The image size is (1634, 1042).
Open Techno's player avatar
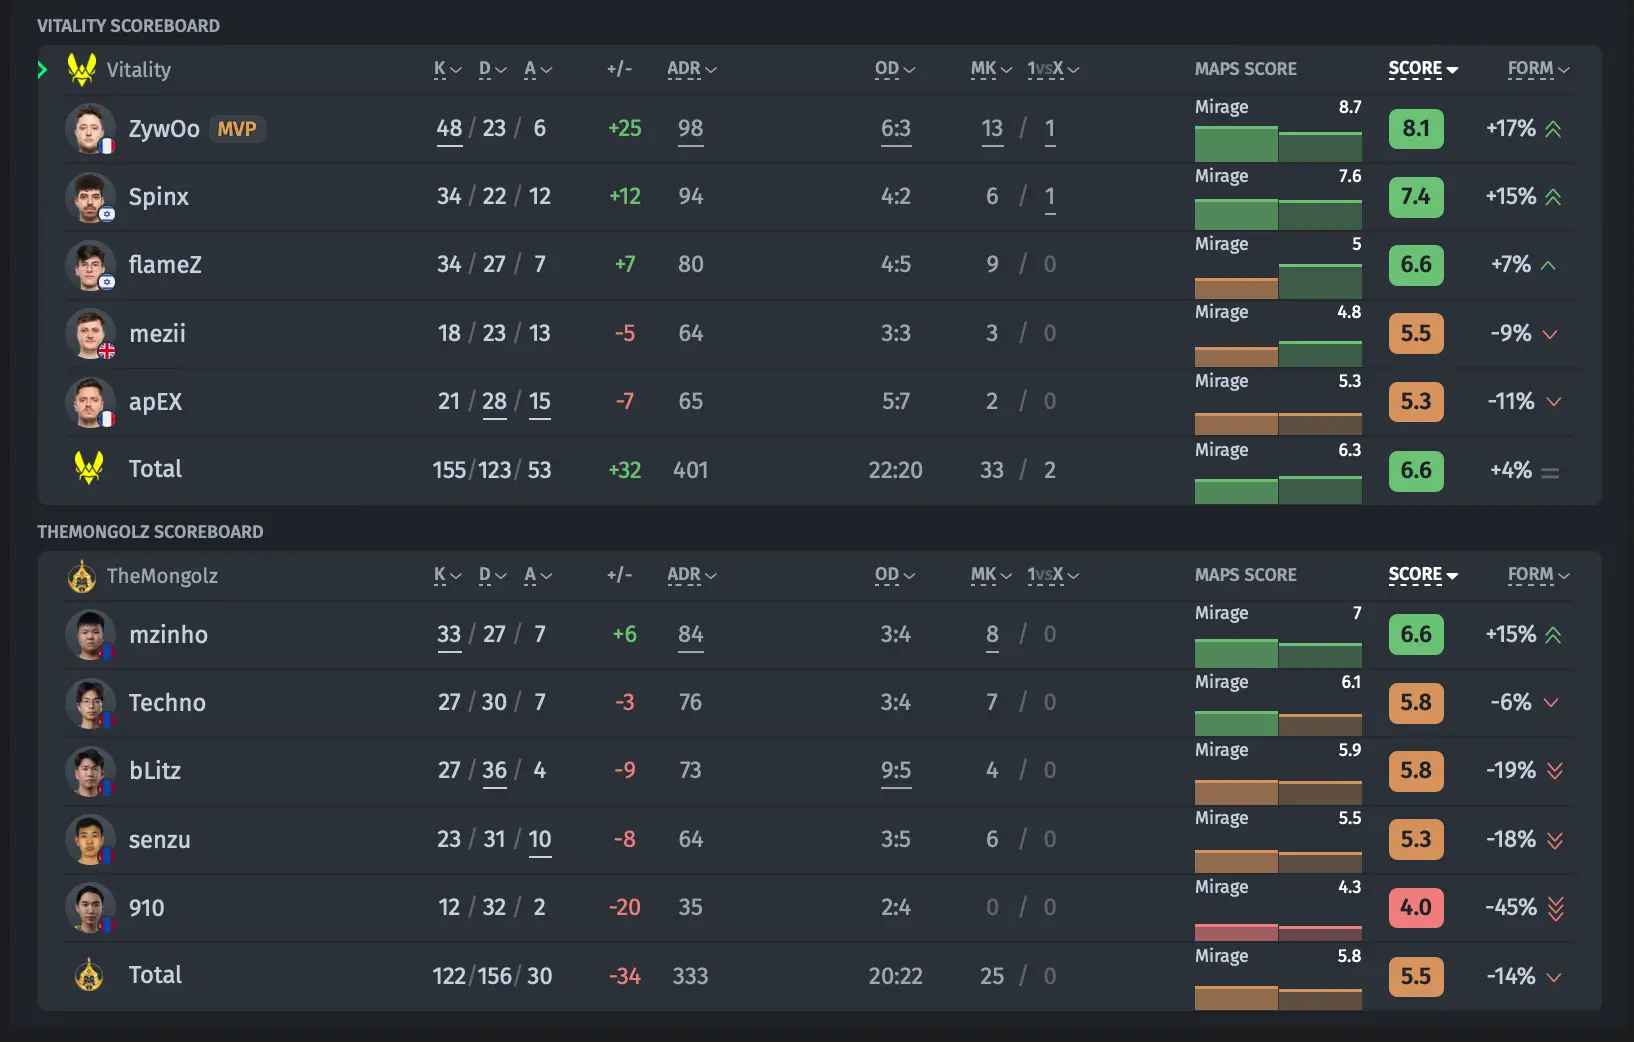90,702
